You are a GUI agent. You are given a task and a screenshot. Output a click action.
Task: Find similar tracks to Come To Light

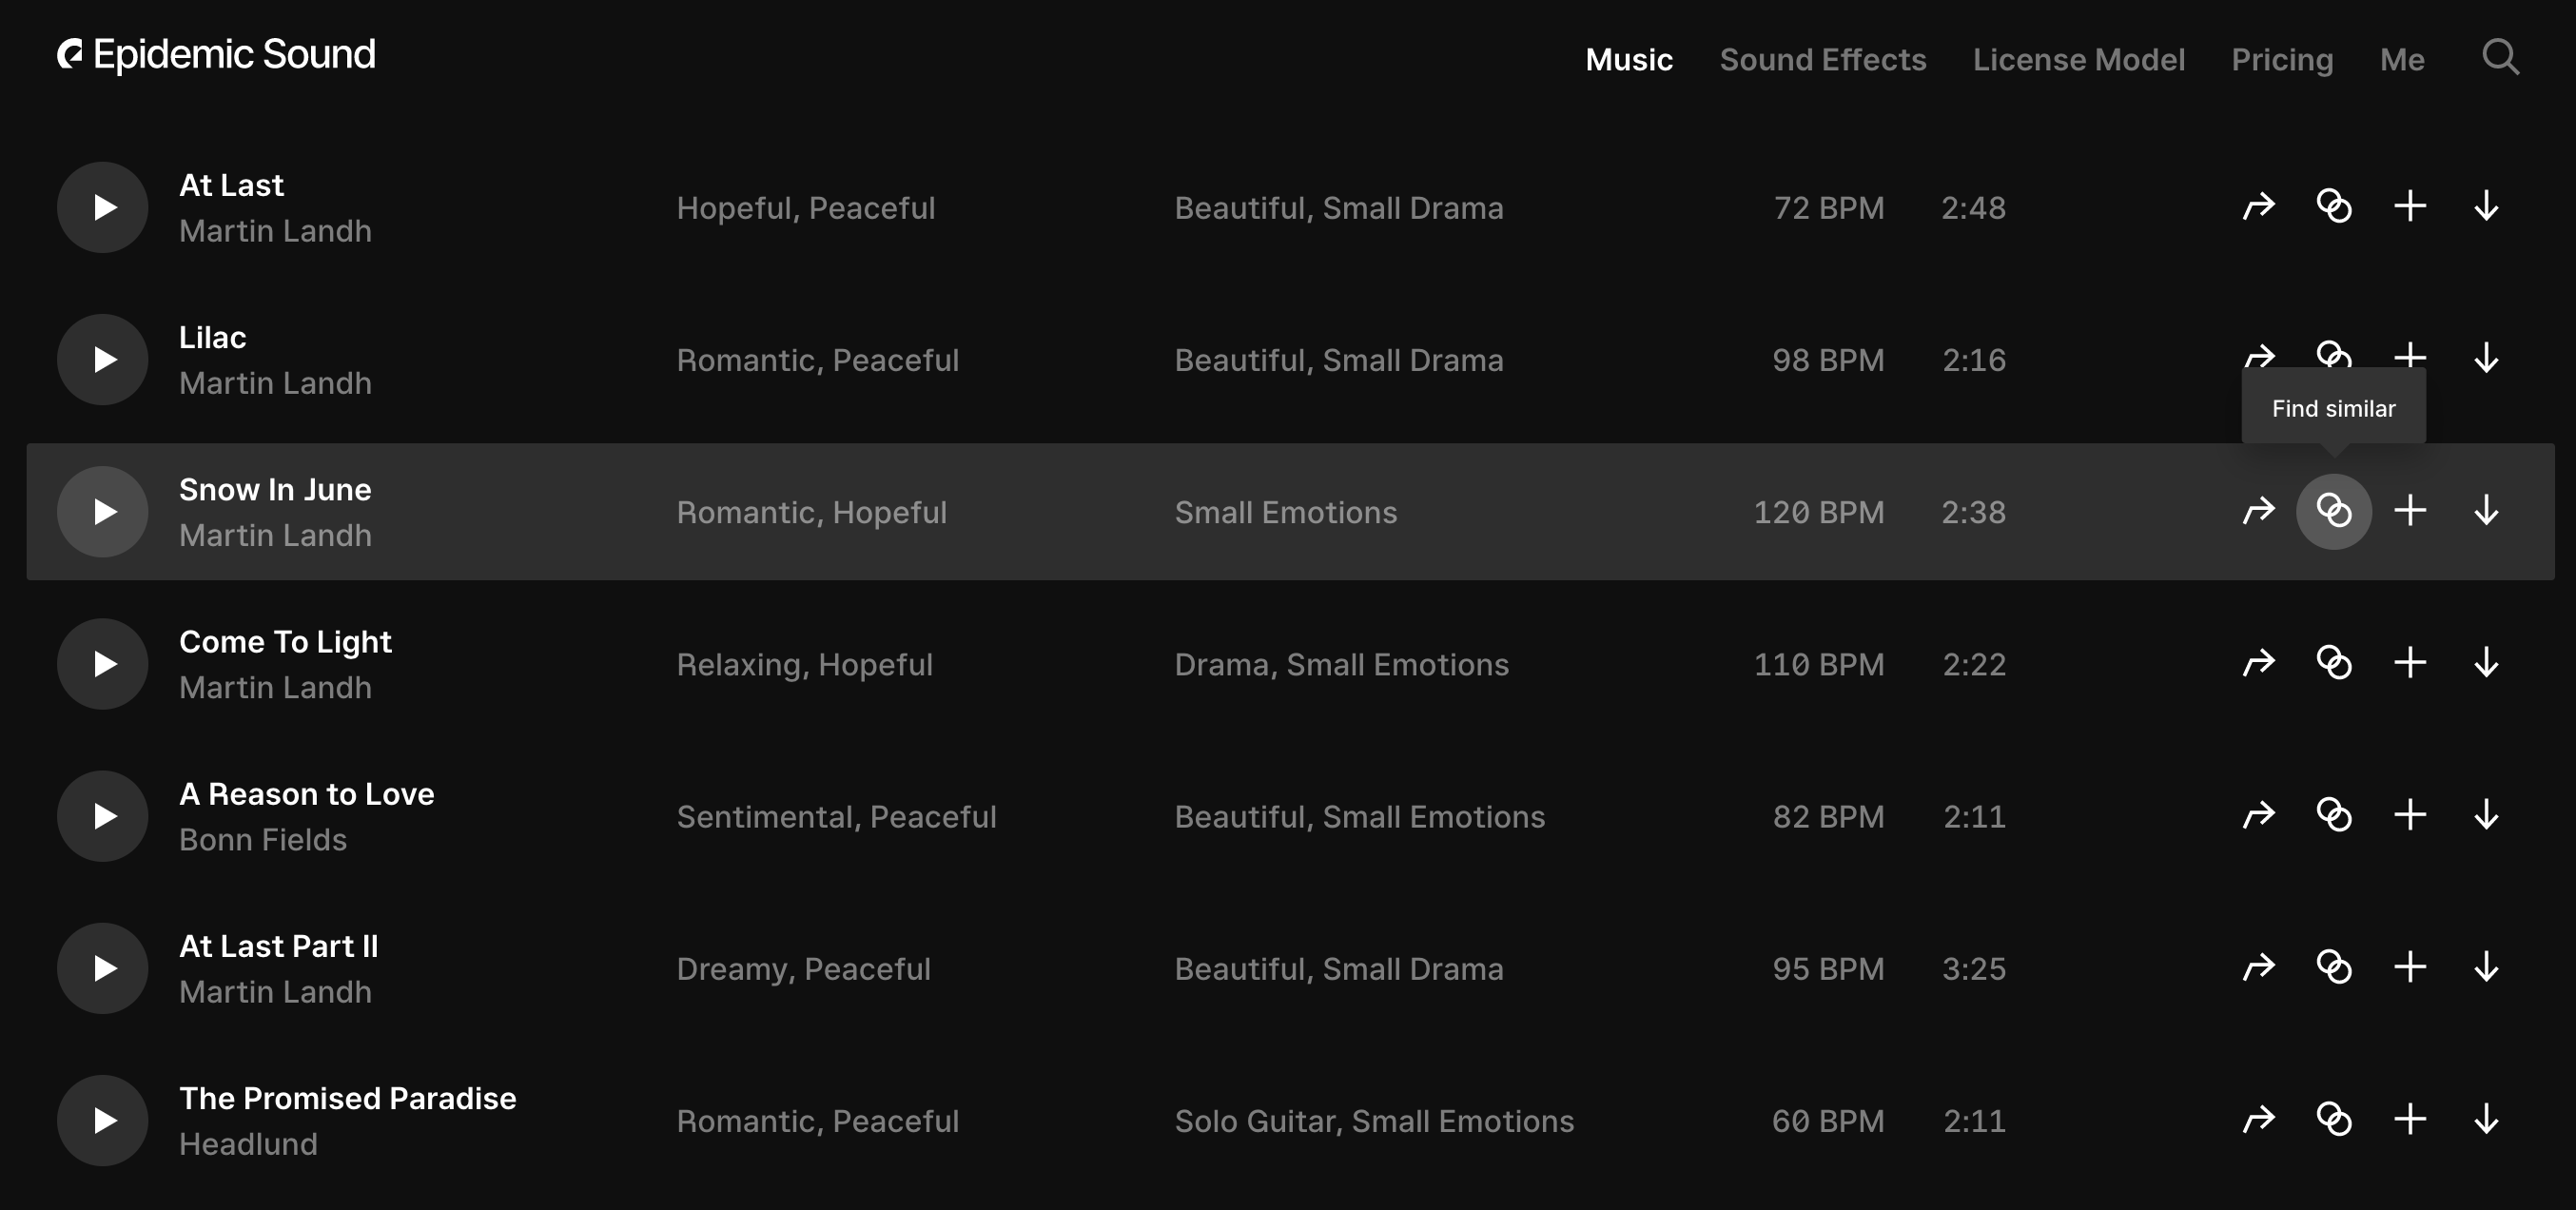coord(2334,663)
